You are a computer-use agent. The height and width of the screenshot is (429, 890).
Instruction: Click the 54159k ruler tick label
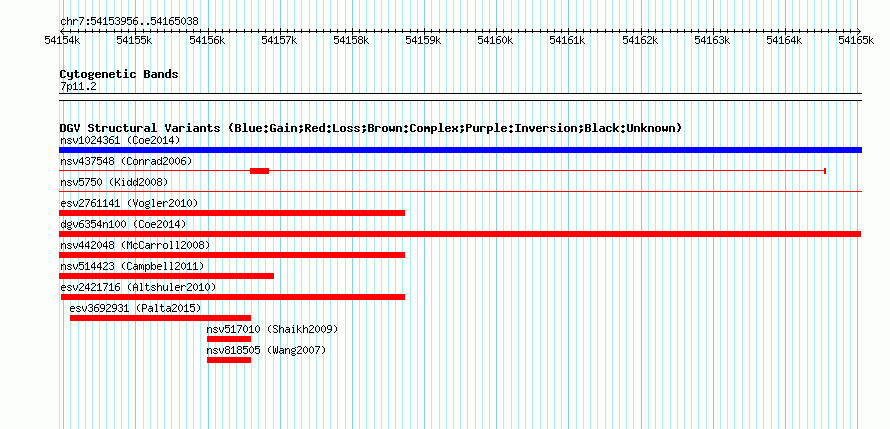click(423, 40)
